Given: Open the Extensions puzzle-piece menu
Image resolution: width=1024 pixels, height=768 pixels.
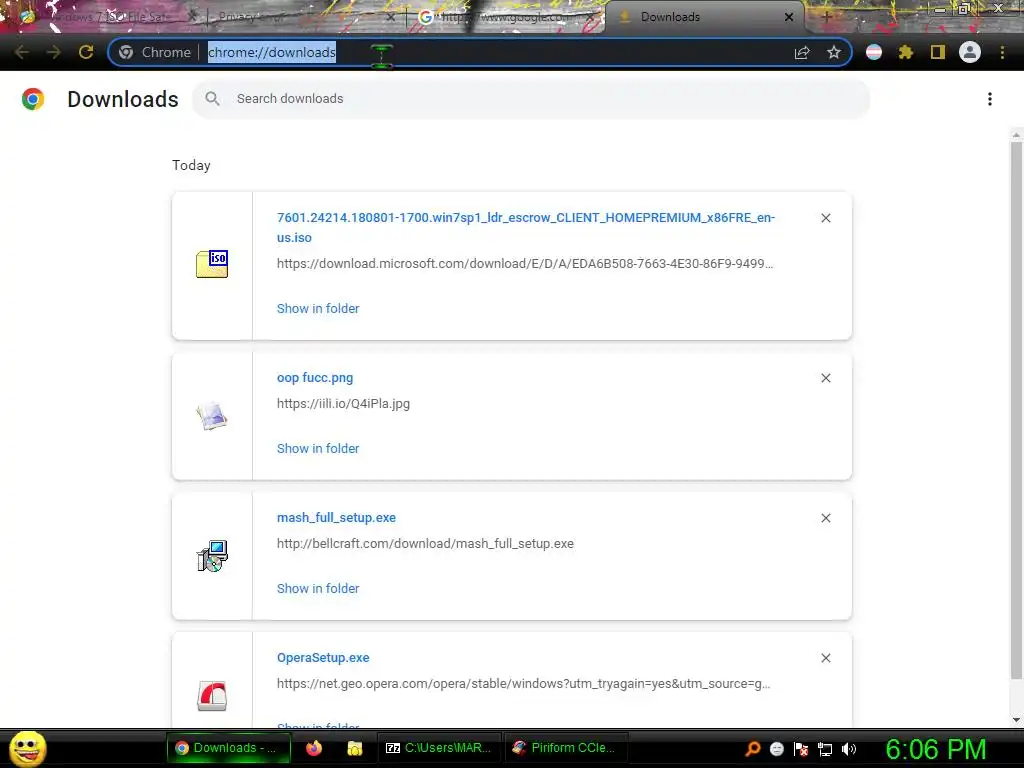Looking at the screenshot, I should (x=905, y=52).
